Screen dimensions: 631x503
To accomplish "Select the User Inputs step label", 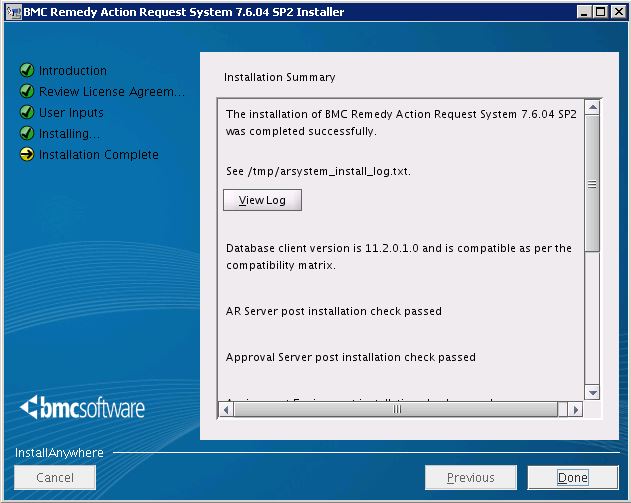I will coord(71,113).
